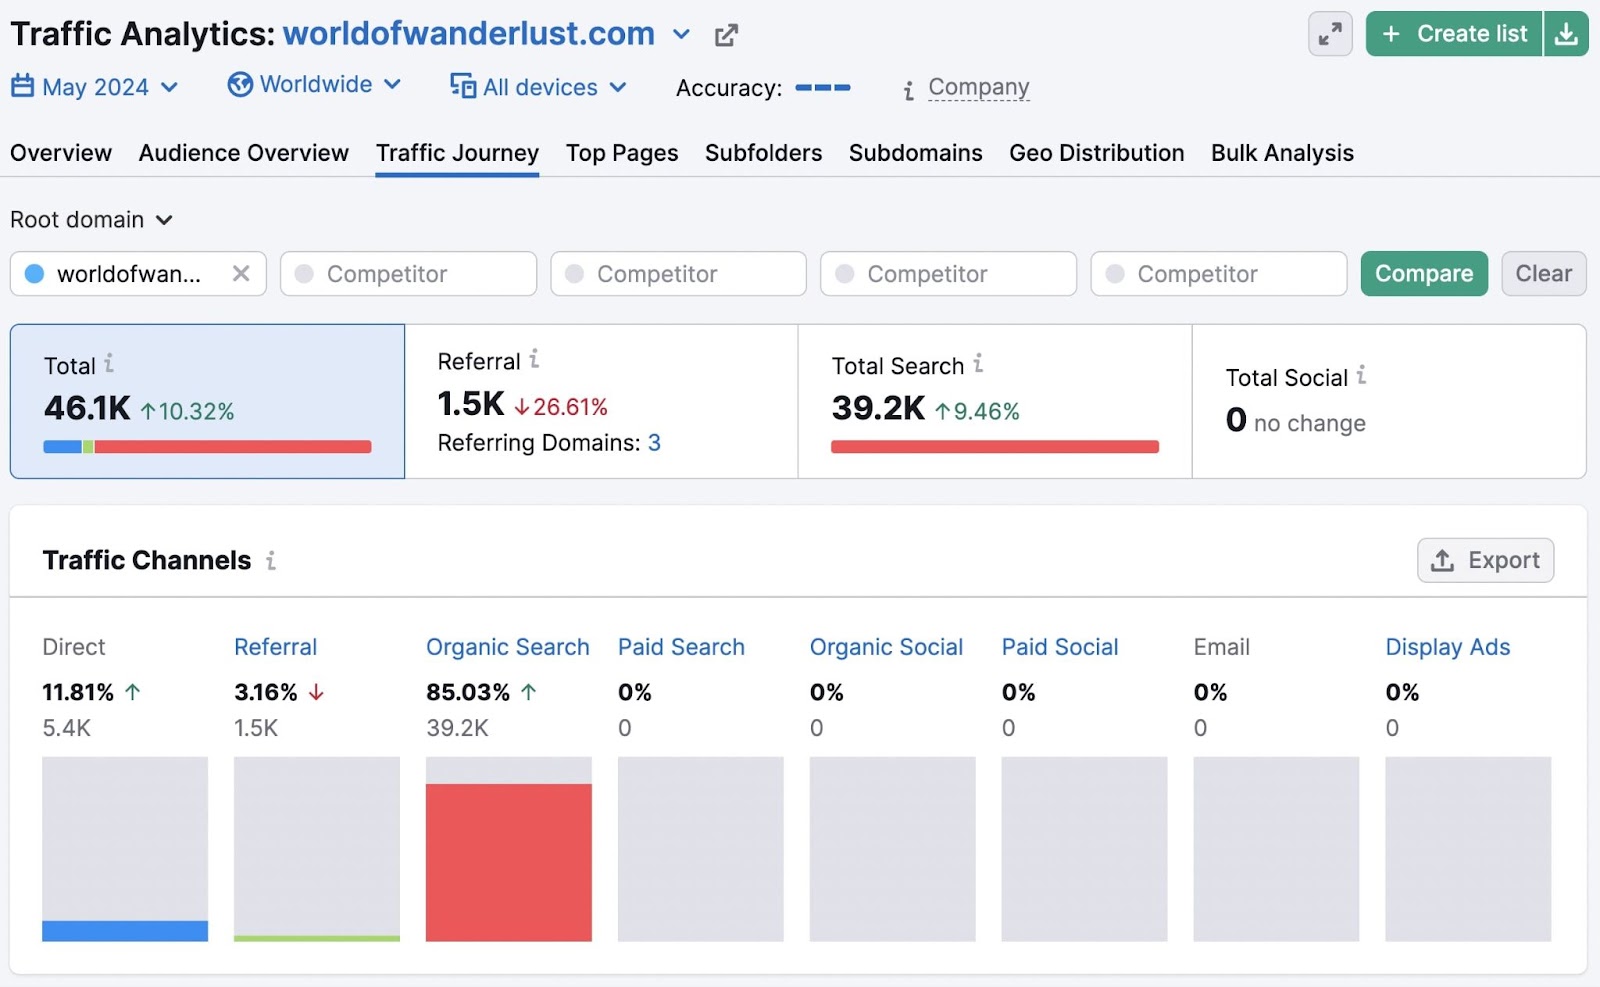This screenshot has width=1600, height=987.
Task: Click the Create list button
Action: [x=1454, y=34]
